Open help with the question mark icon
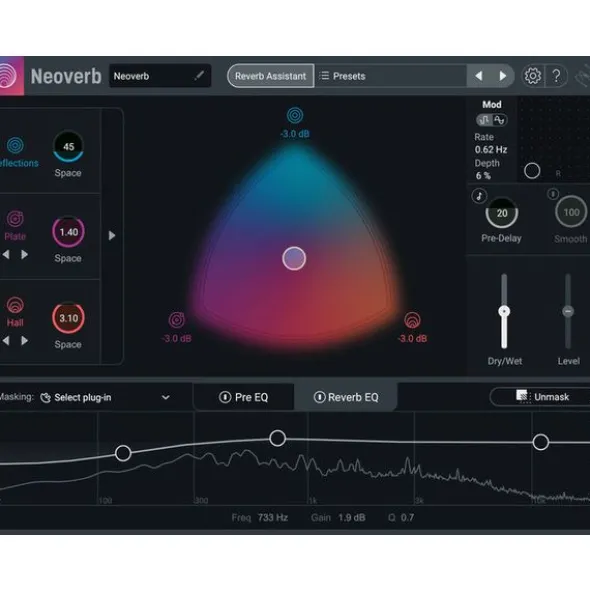The image size is (590, 591). [556, 76]
